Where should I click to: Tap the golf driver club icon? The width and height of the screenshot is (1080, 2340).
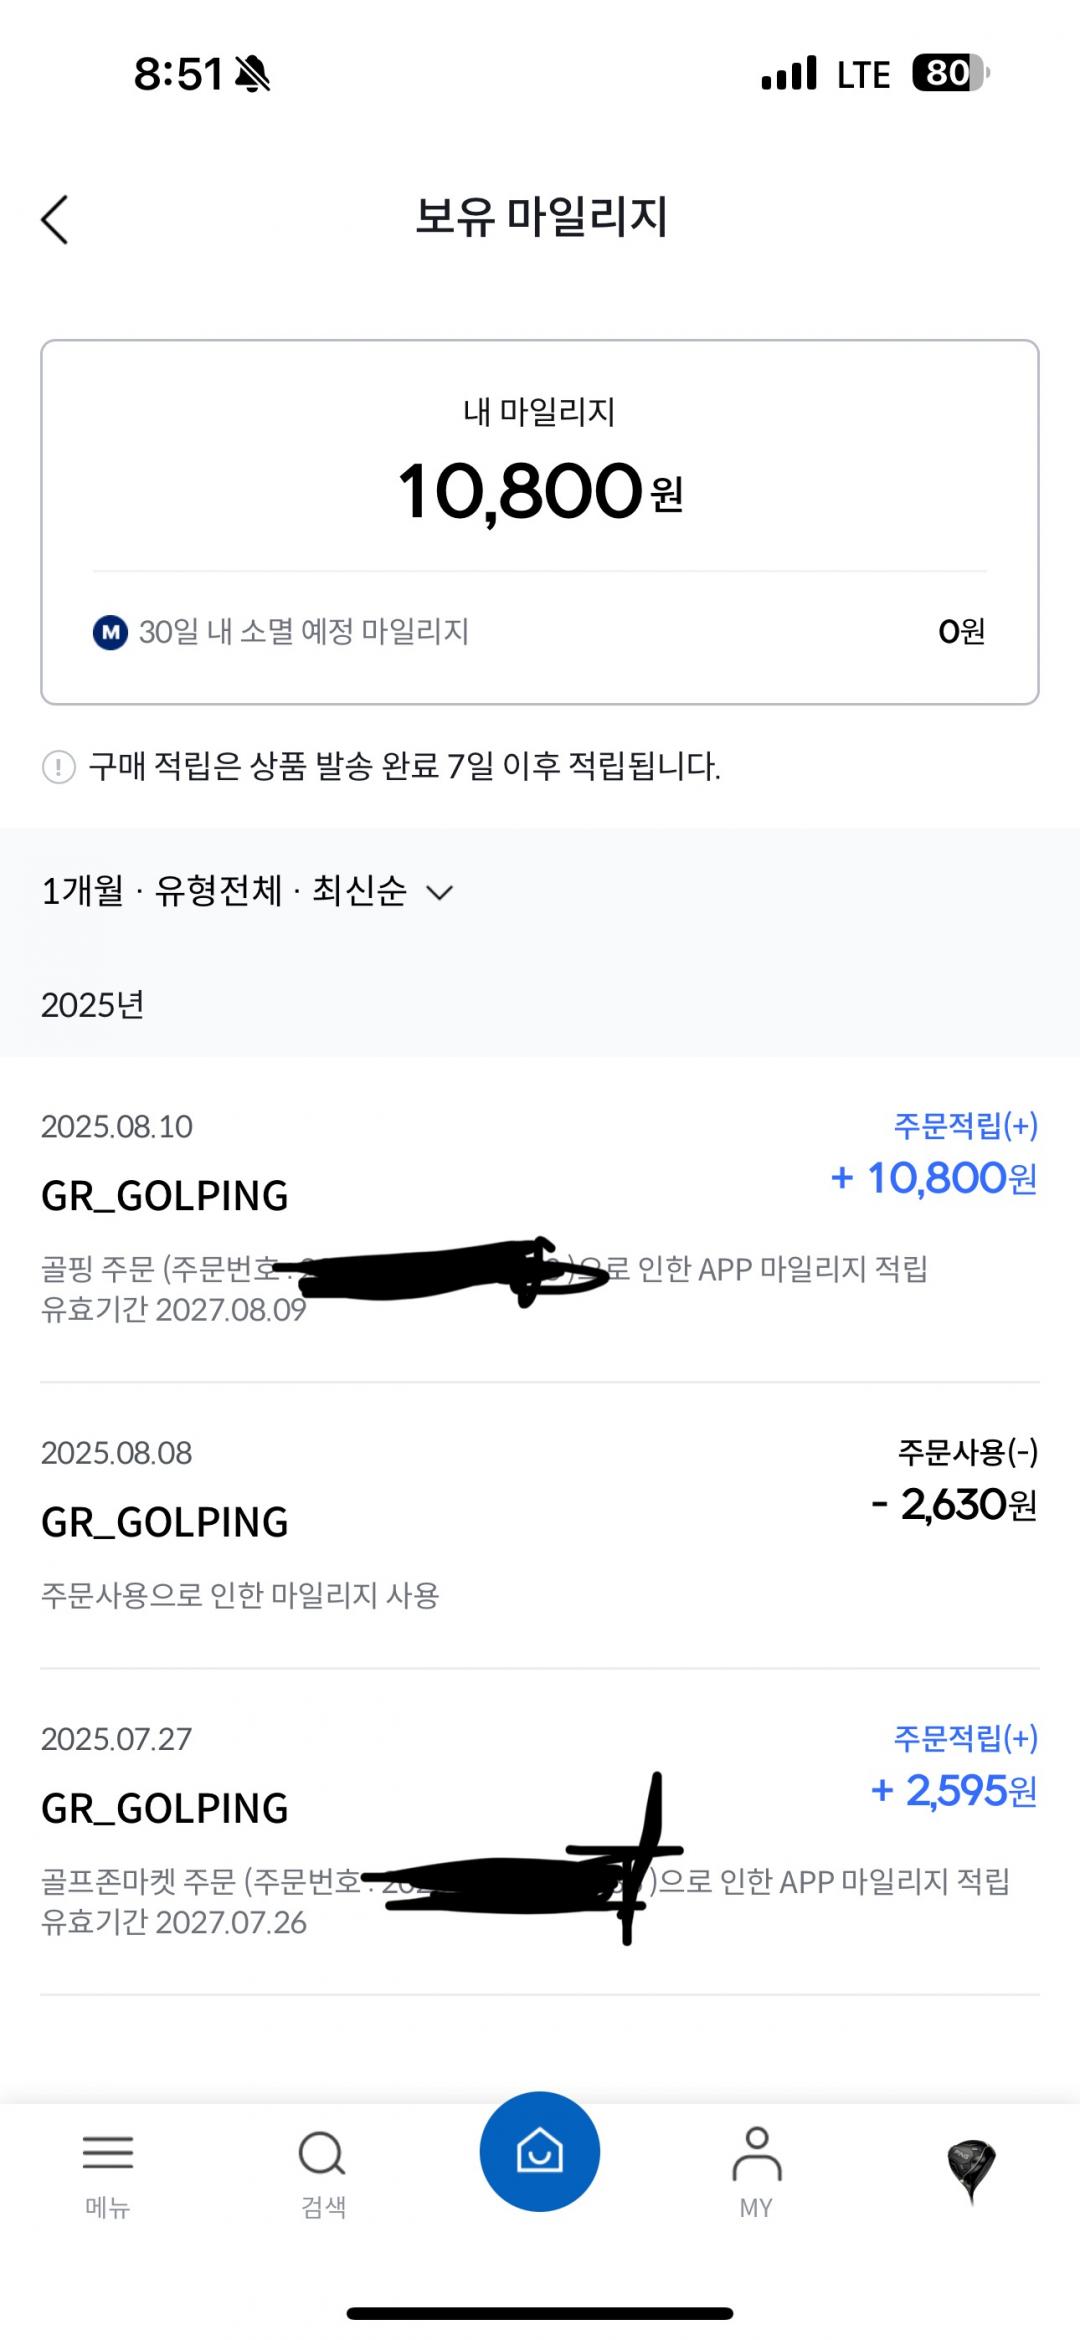point(971,2171)
